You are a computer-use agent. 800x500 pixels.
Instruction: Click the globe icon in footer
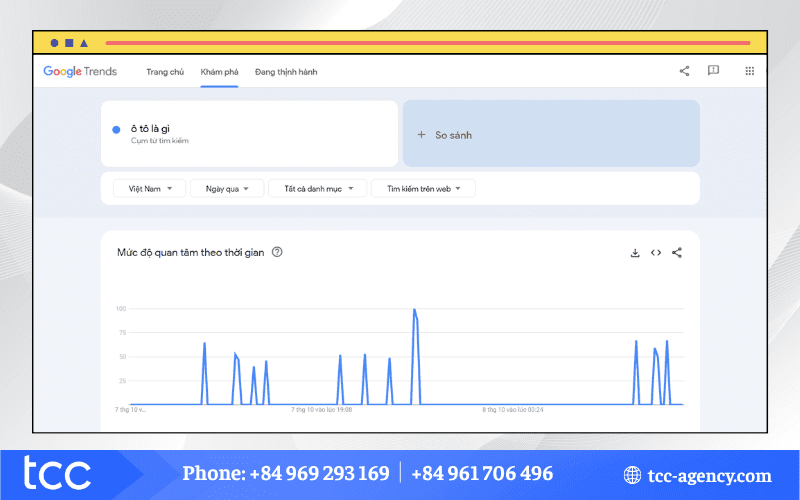(632, 475)
